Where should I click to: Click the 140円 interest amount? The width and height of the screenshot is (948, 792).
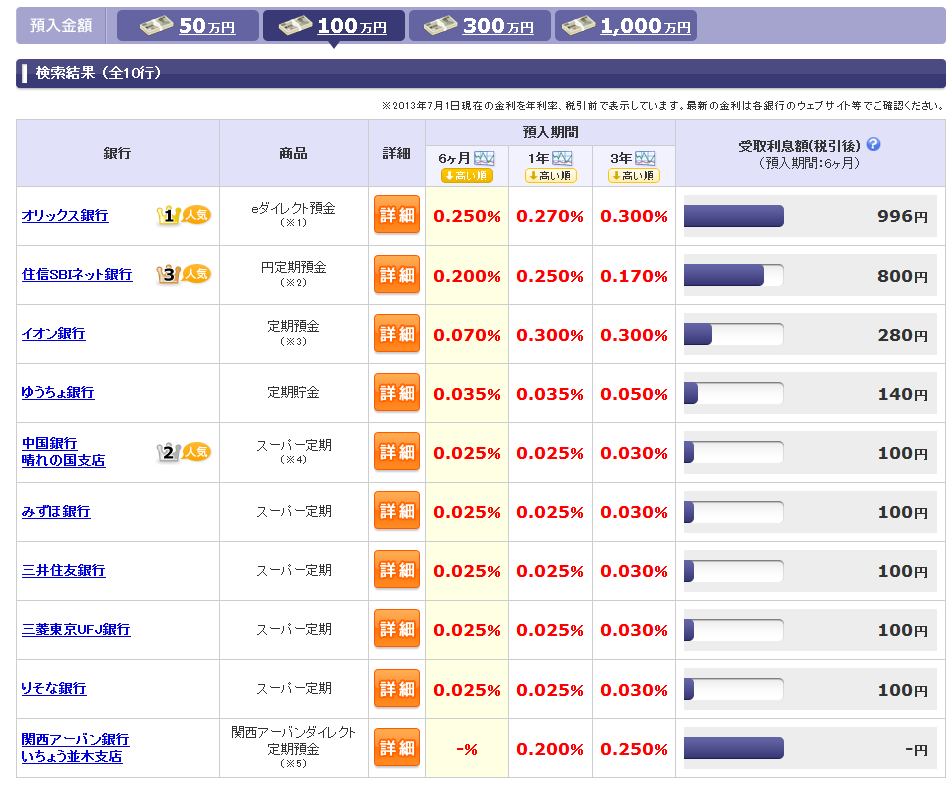pos(903,394)
